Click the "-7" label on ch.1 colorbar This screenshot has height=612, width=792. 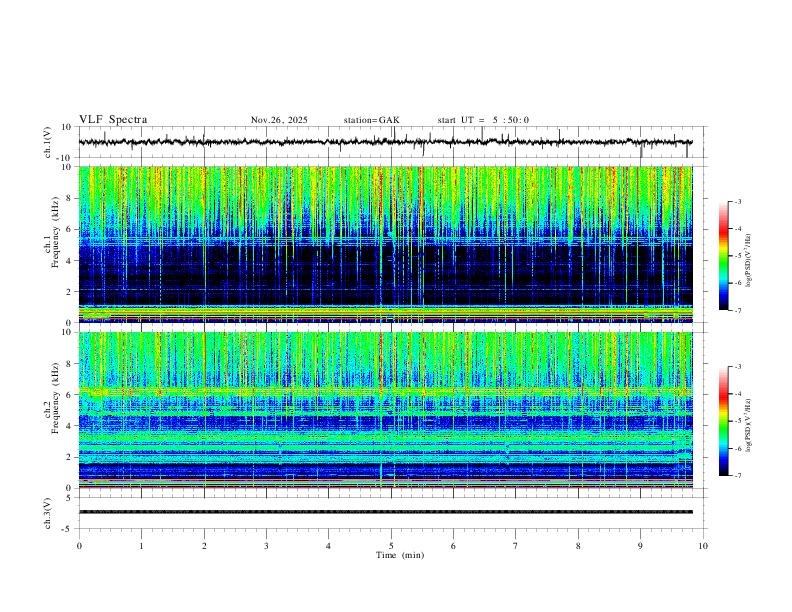737,310
